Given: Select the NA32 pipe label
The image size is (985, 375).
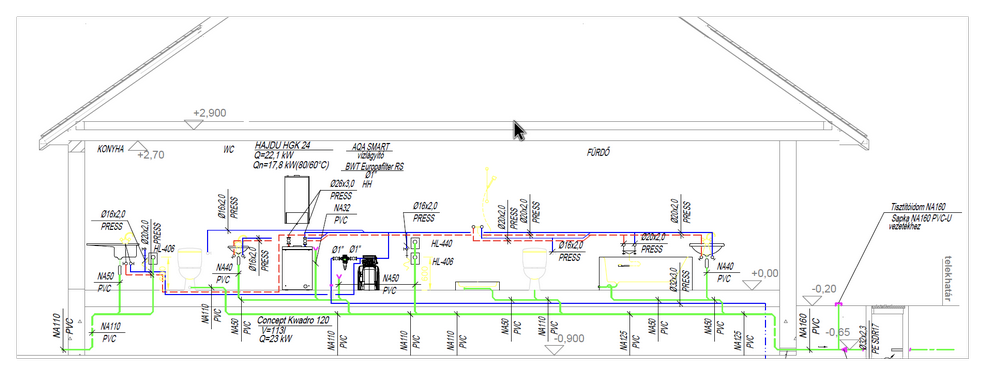Looking at the screenshot, I should 342,208.
